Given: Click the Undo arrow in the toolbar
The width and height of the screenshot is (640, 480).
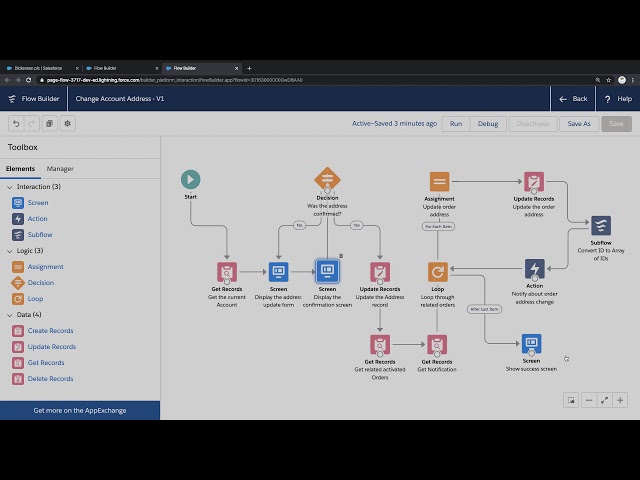Looking at the screenshot, I should click(x=16, y=123).
